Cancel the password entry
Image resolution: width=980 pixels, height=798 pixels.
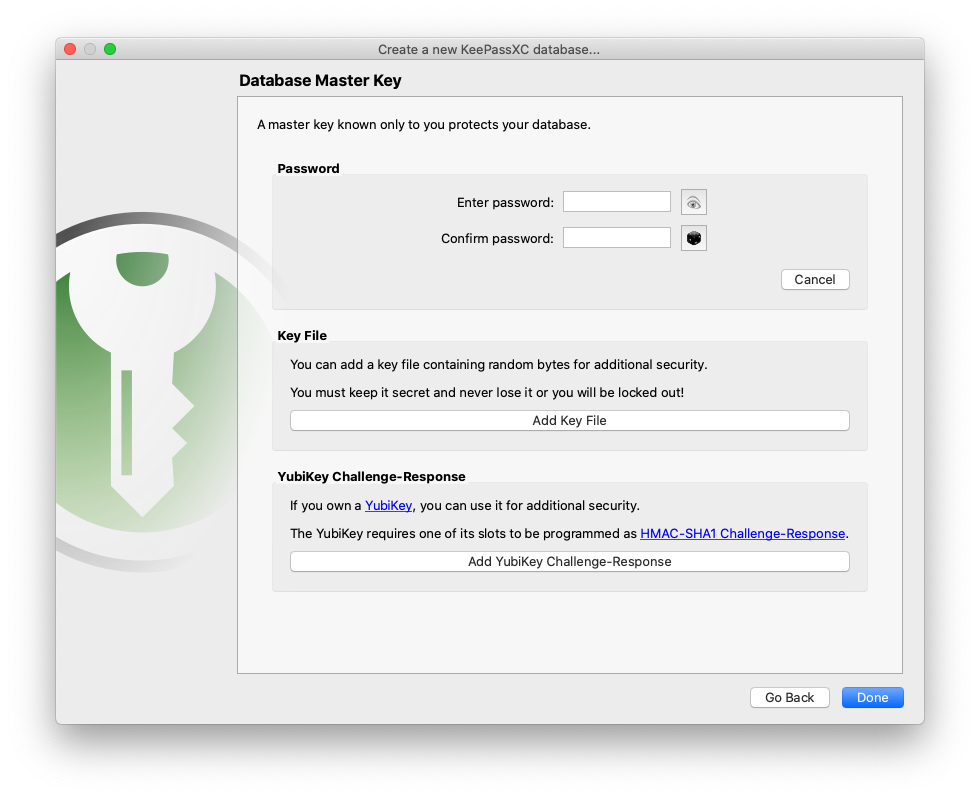(814, 279)
